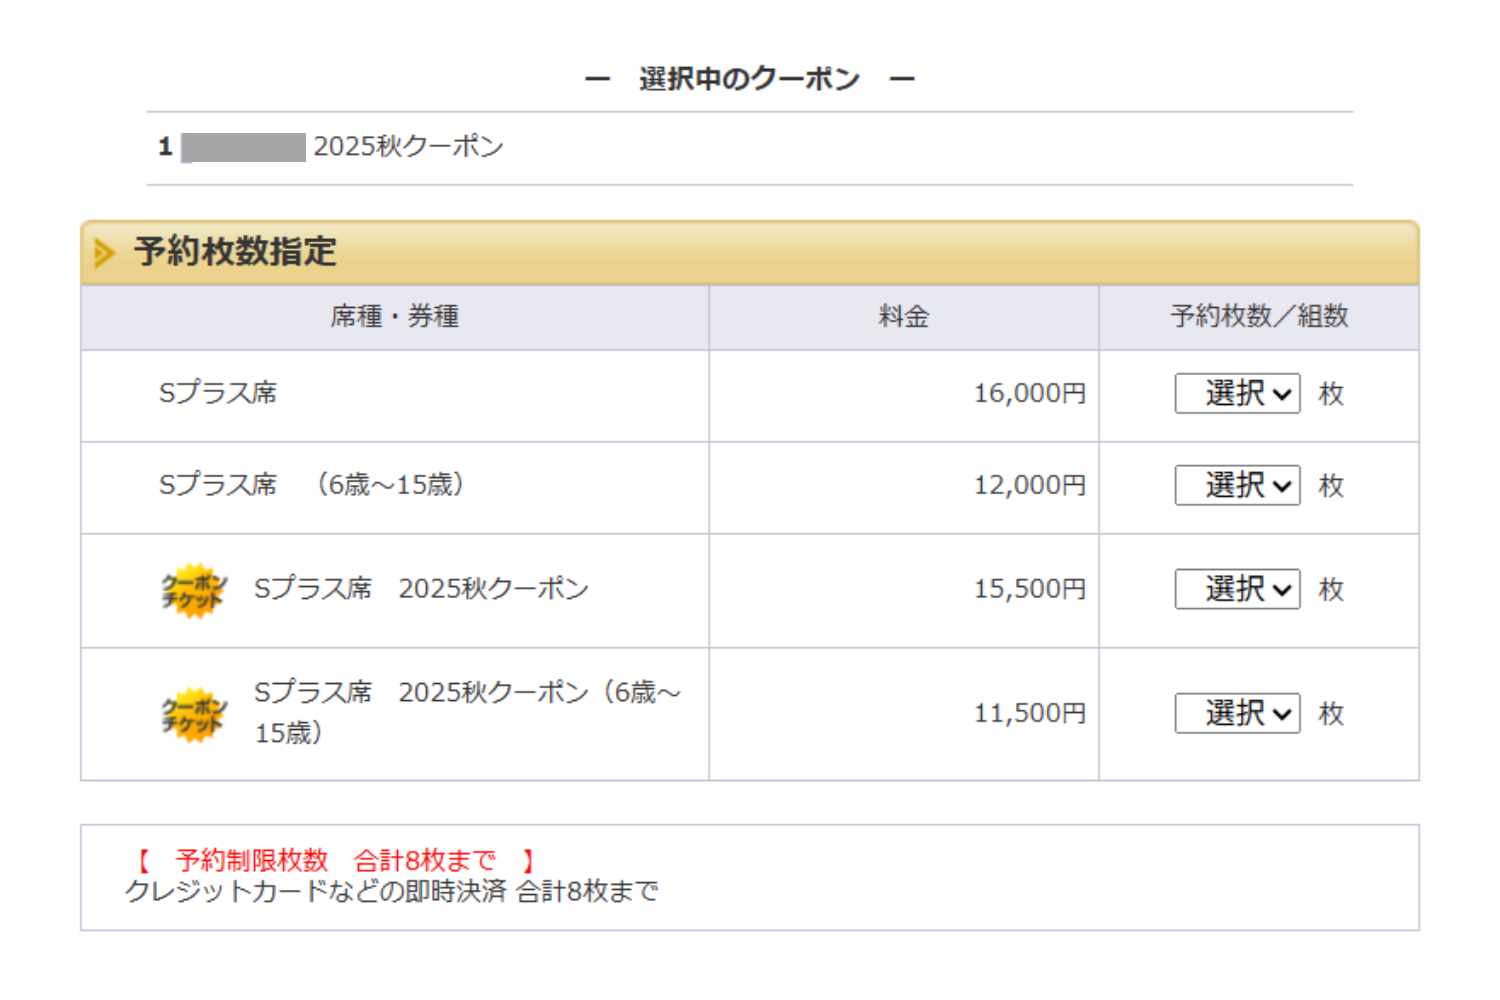The height and width of the screenshot is (1000, 1500).
Task: Expand quantity selector for 11,500円 coupon seat
Action: tap(1237, 714)
